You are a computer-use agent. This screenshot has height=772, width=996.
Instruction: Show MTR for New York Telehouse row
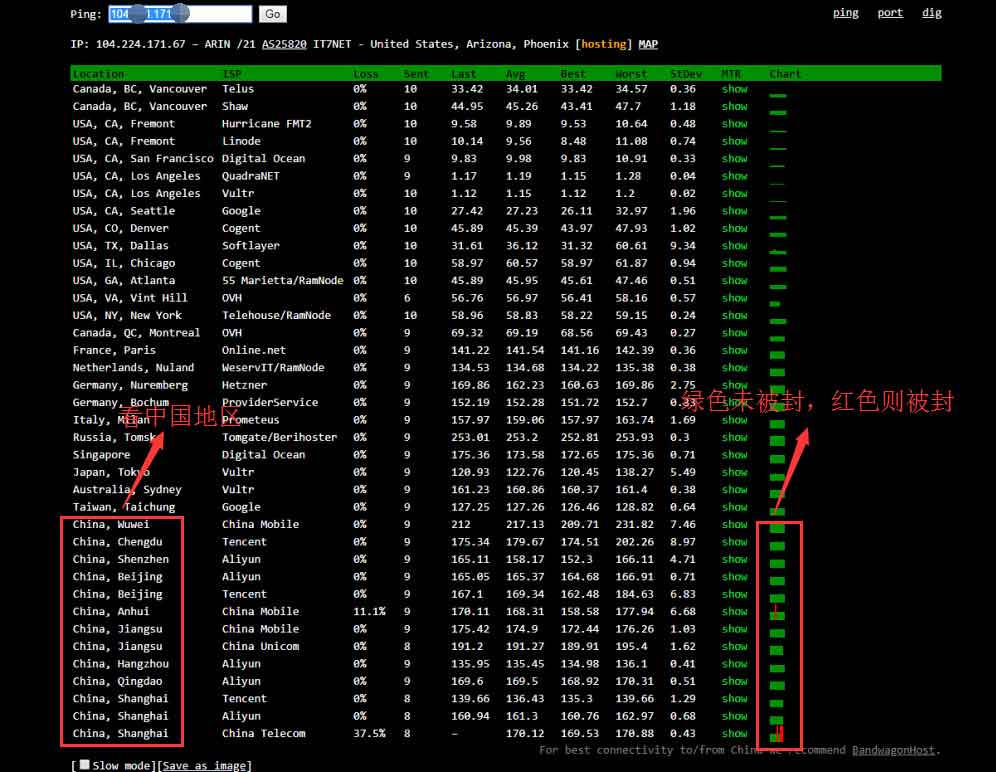pos(734,315)
